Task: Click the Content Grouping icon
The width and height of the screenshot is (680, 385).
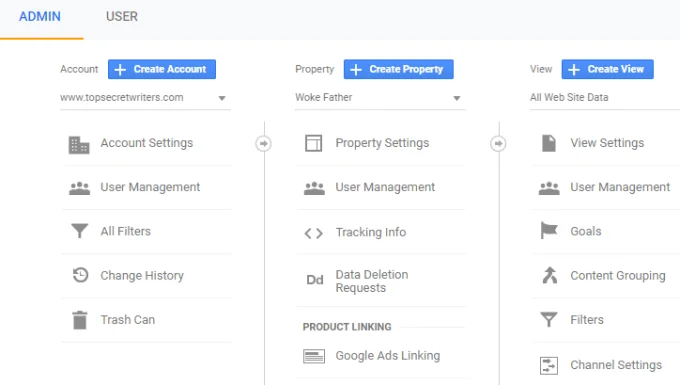Action: tap(549, 275)
